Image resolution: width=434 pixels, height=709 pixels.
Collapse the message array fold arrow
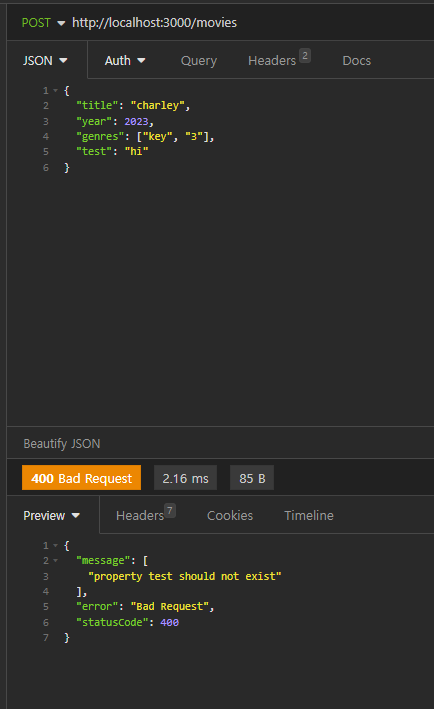pos(56,561)
